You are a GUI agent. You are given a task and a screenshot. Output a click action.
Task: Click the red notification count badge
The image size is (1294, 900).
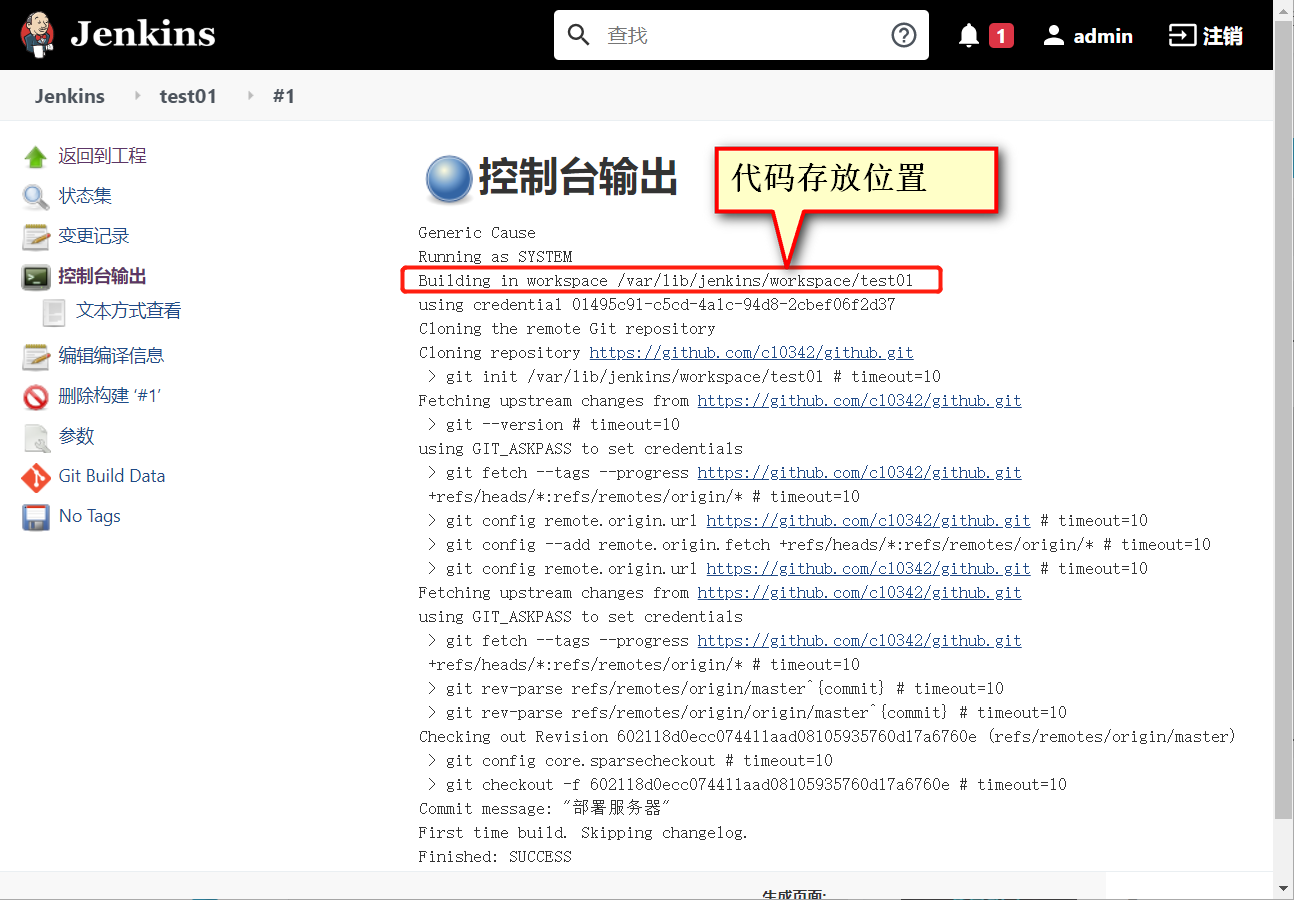click(1001, 36)
